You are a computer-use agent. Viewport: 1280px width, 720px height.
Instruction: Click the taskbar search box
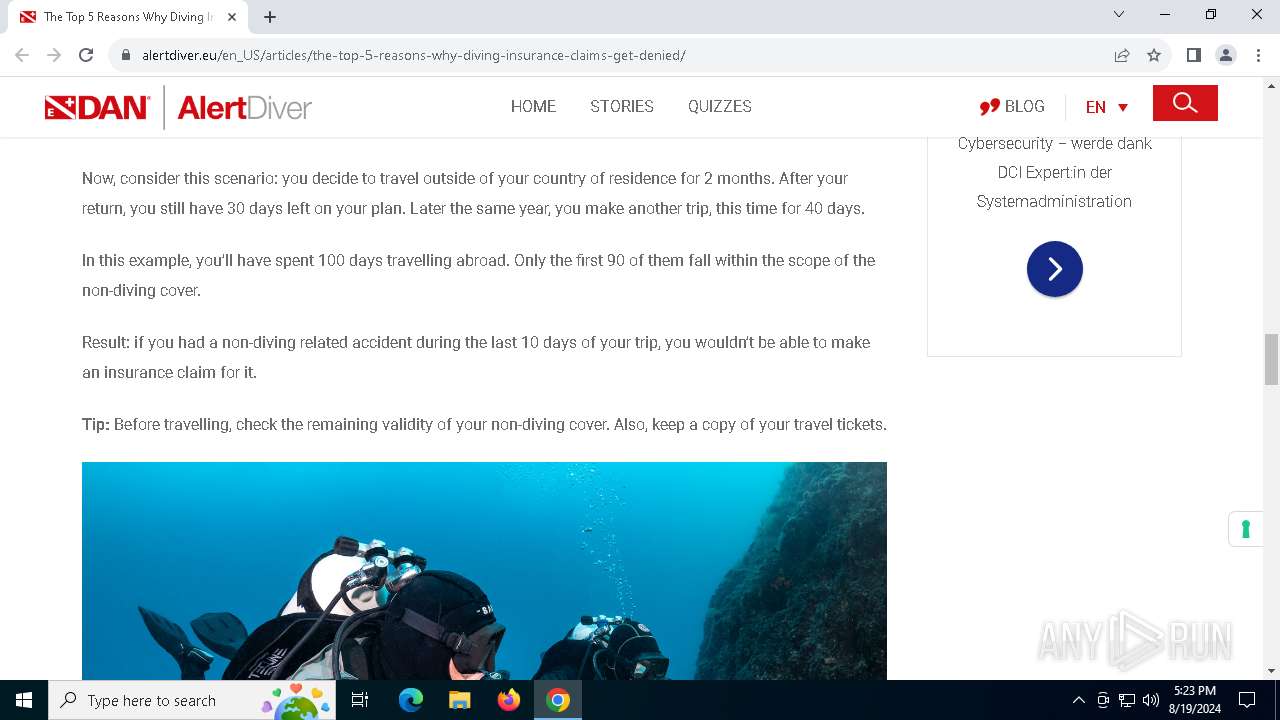(x=191, y=700)
